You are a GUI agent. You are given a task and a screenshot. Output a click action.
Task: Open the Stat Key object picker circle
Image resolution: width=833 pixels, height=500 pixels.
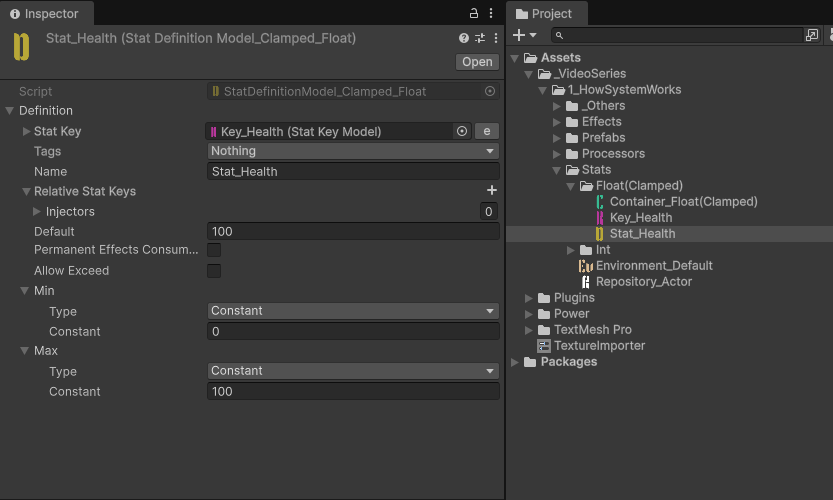[x=462, y=131]
